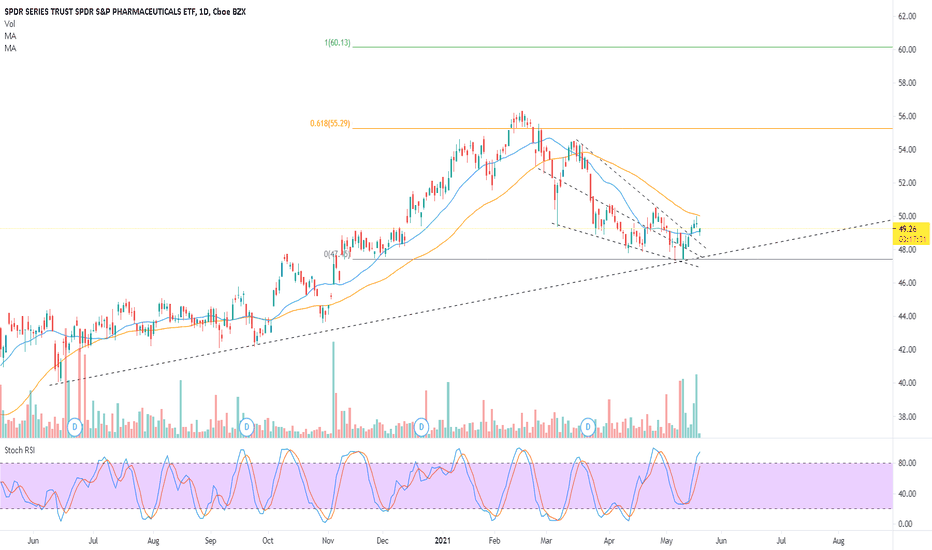
Task: Click the dividend D marker near late June
Action: point(75,426)
